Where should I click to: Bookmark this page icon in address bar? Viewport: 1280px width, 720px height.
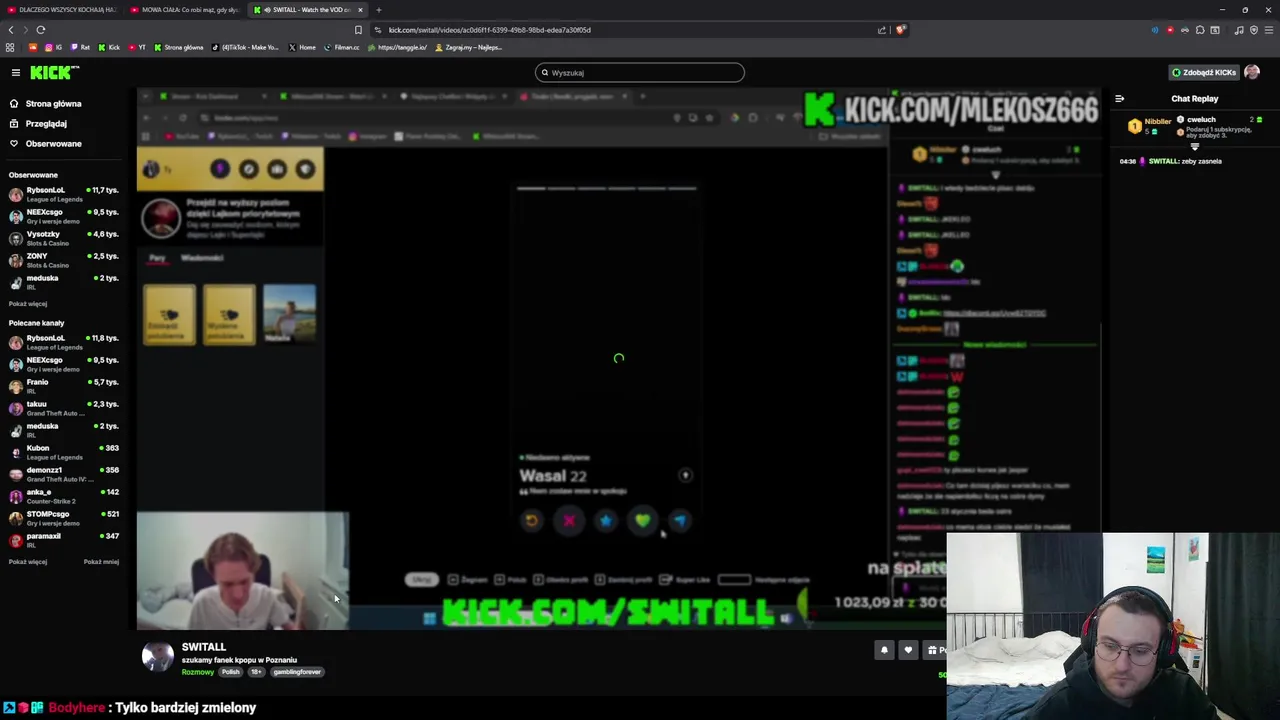pyautogui.click(x=358, y=30)
